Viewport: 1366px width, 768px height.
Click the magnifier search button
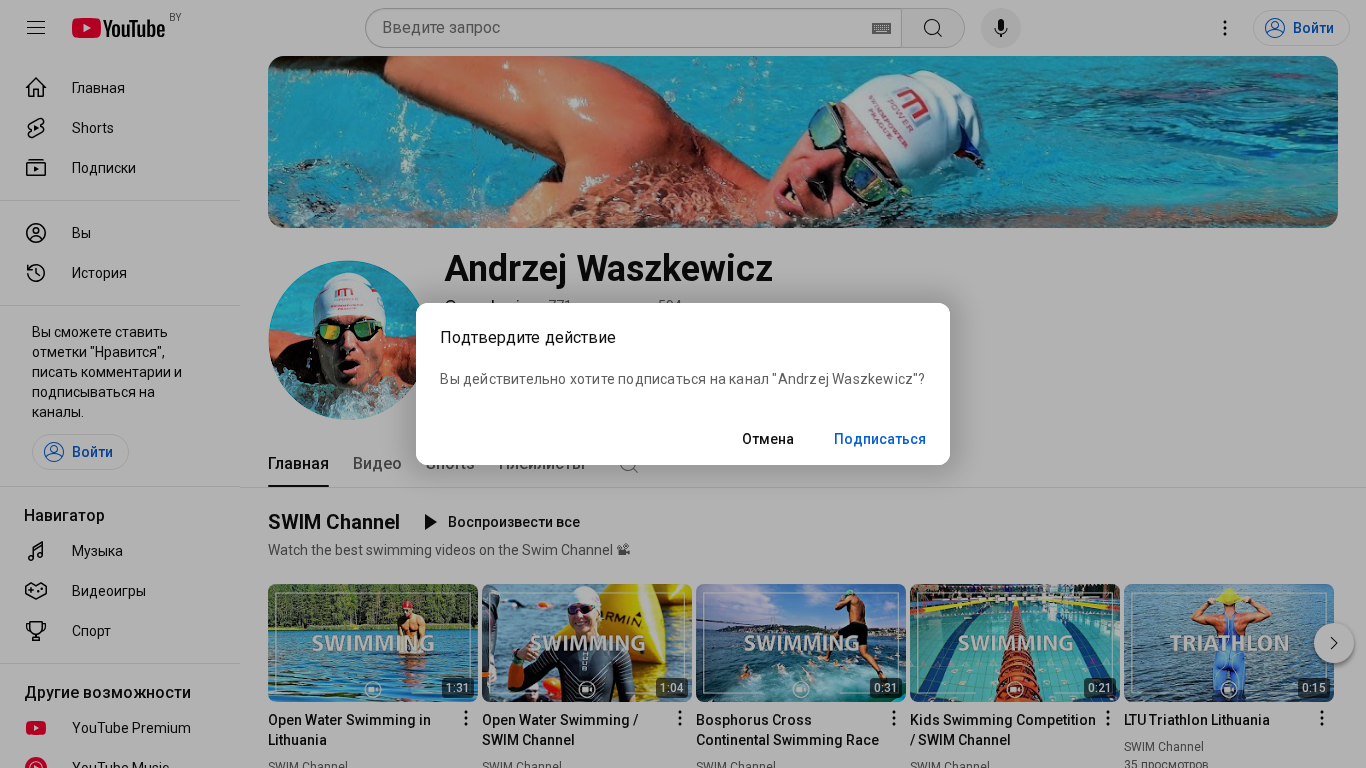pyautogui.click(x=933, y=28)
